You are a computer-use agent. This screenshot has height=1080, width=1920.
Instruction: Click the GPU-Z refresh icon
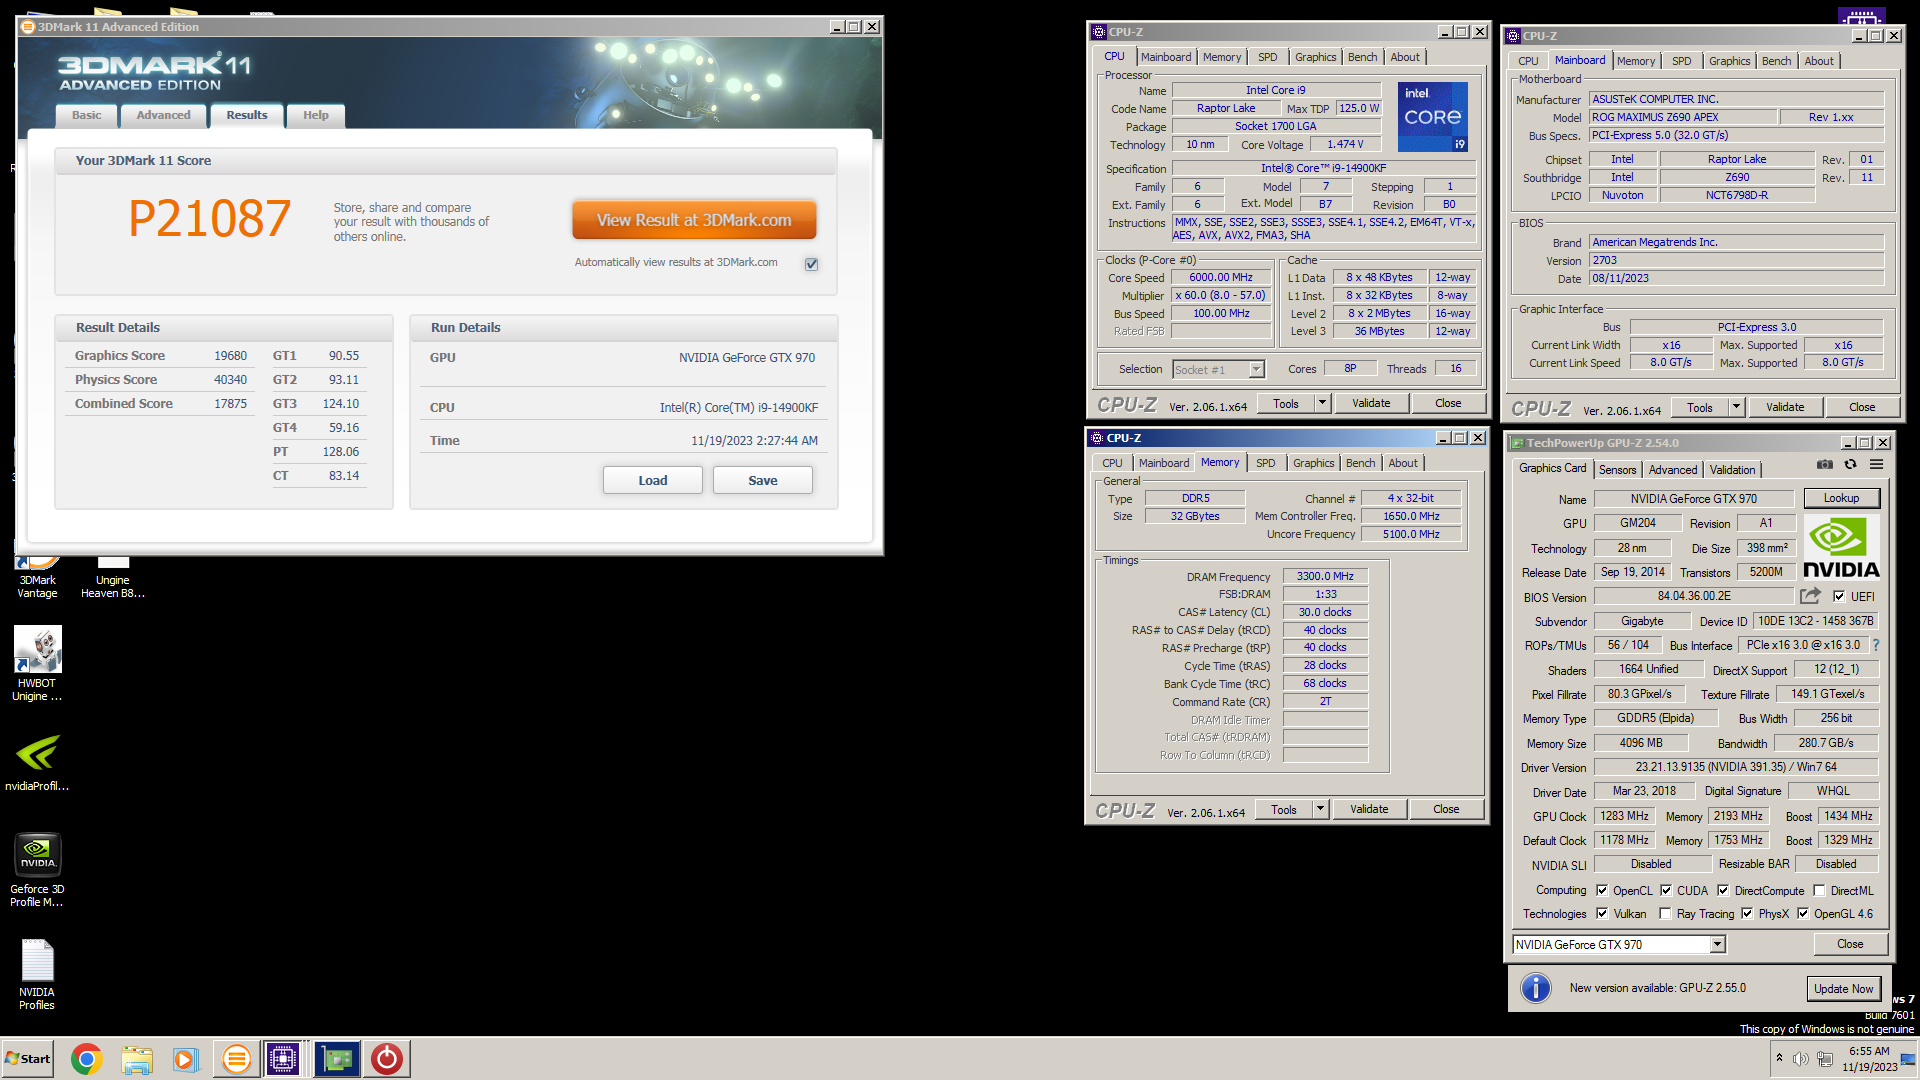(1851, 465)
